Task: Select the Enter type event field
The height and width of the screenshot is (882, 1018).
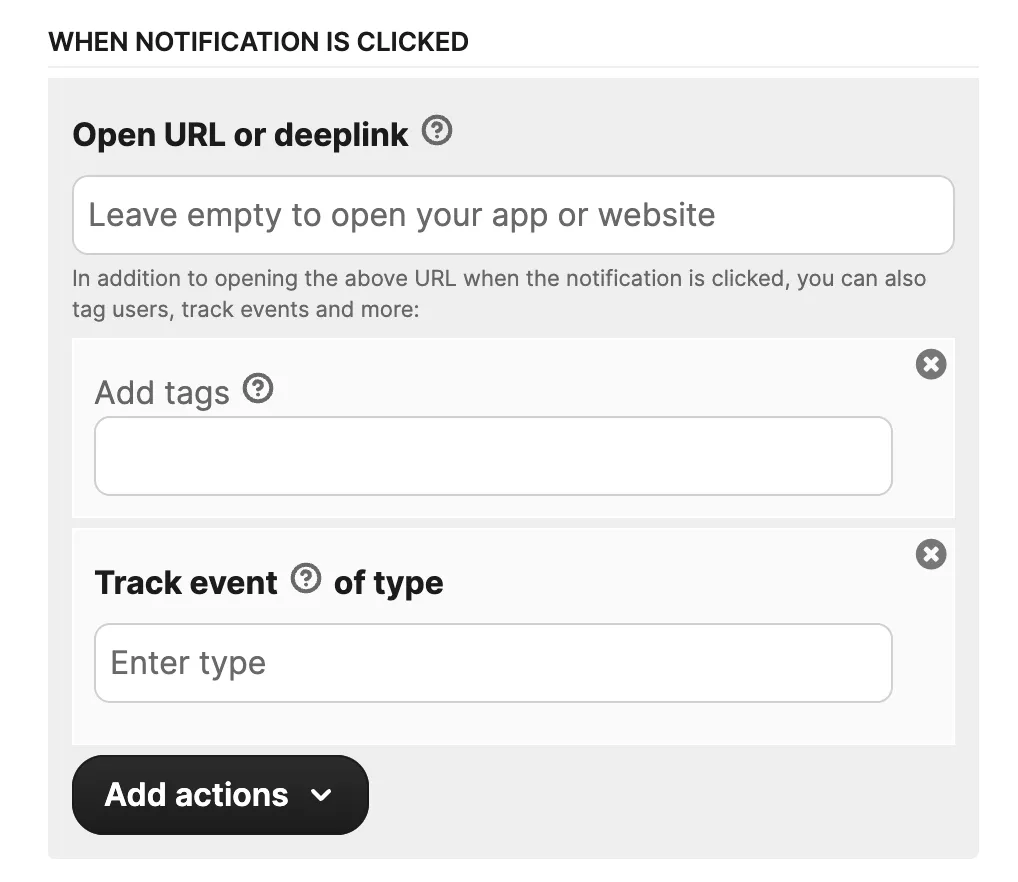Action: tap(493, 663)
